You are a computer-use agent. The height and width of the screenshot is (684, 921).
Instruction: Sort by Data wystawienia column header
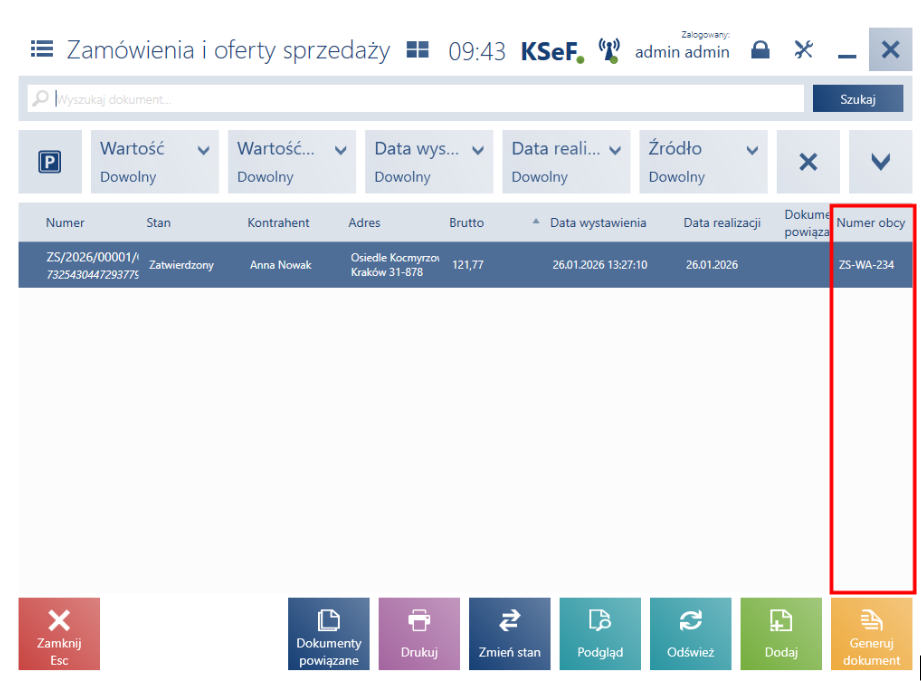pos(598,223)
